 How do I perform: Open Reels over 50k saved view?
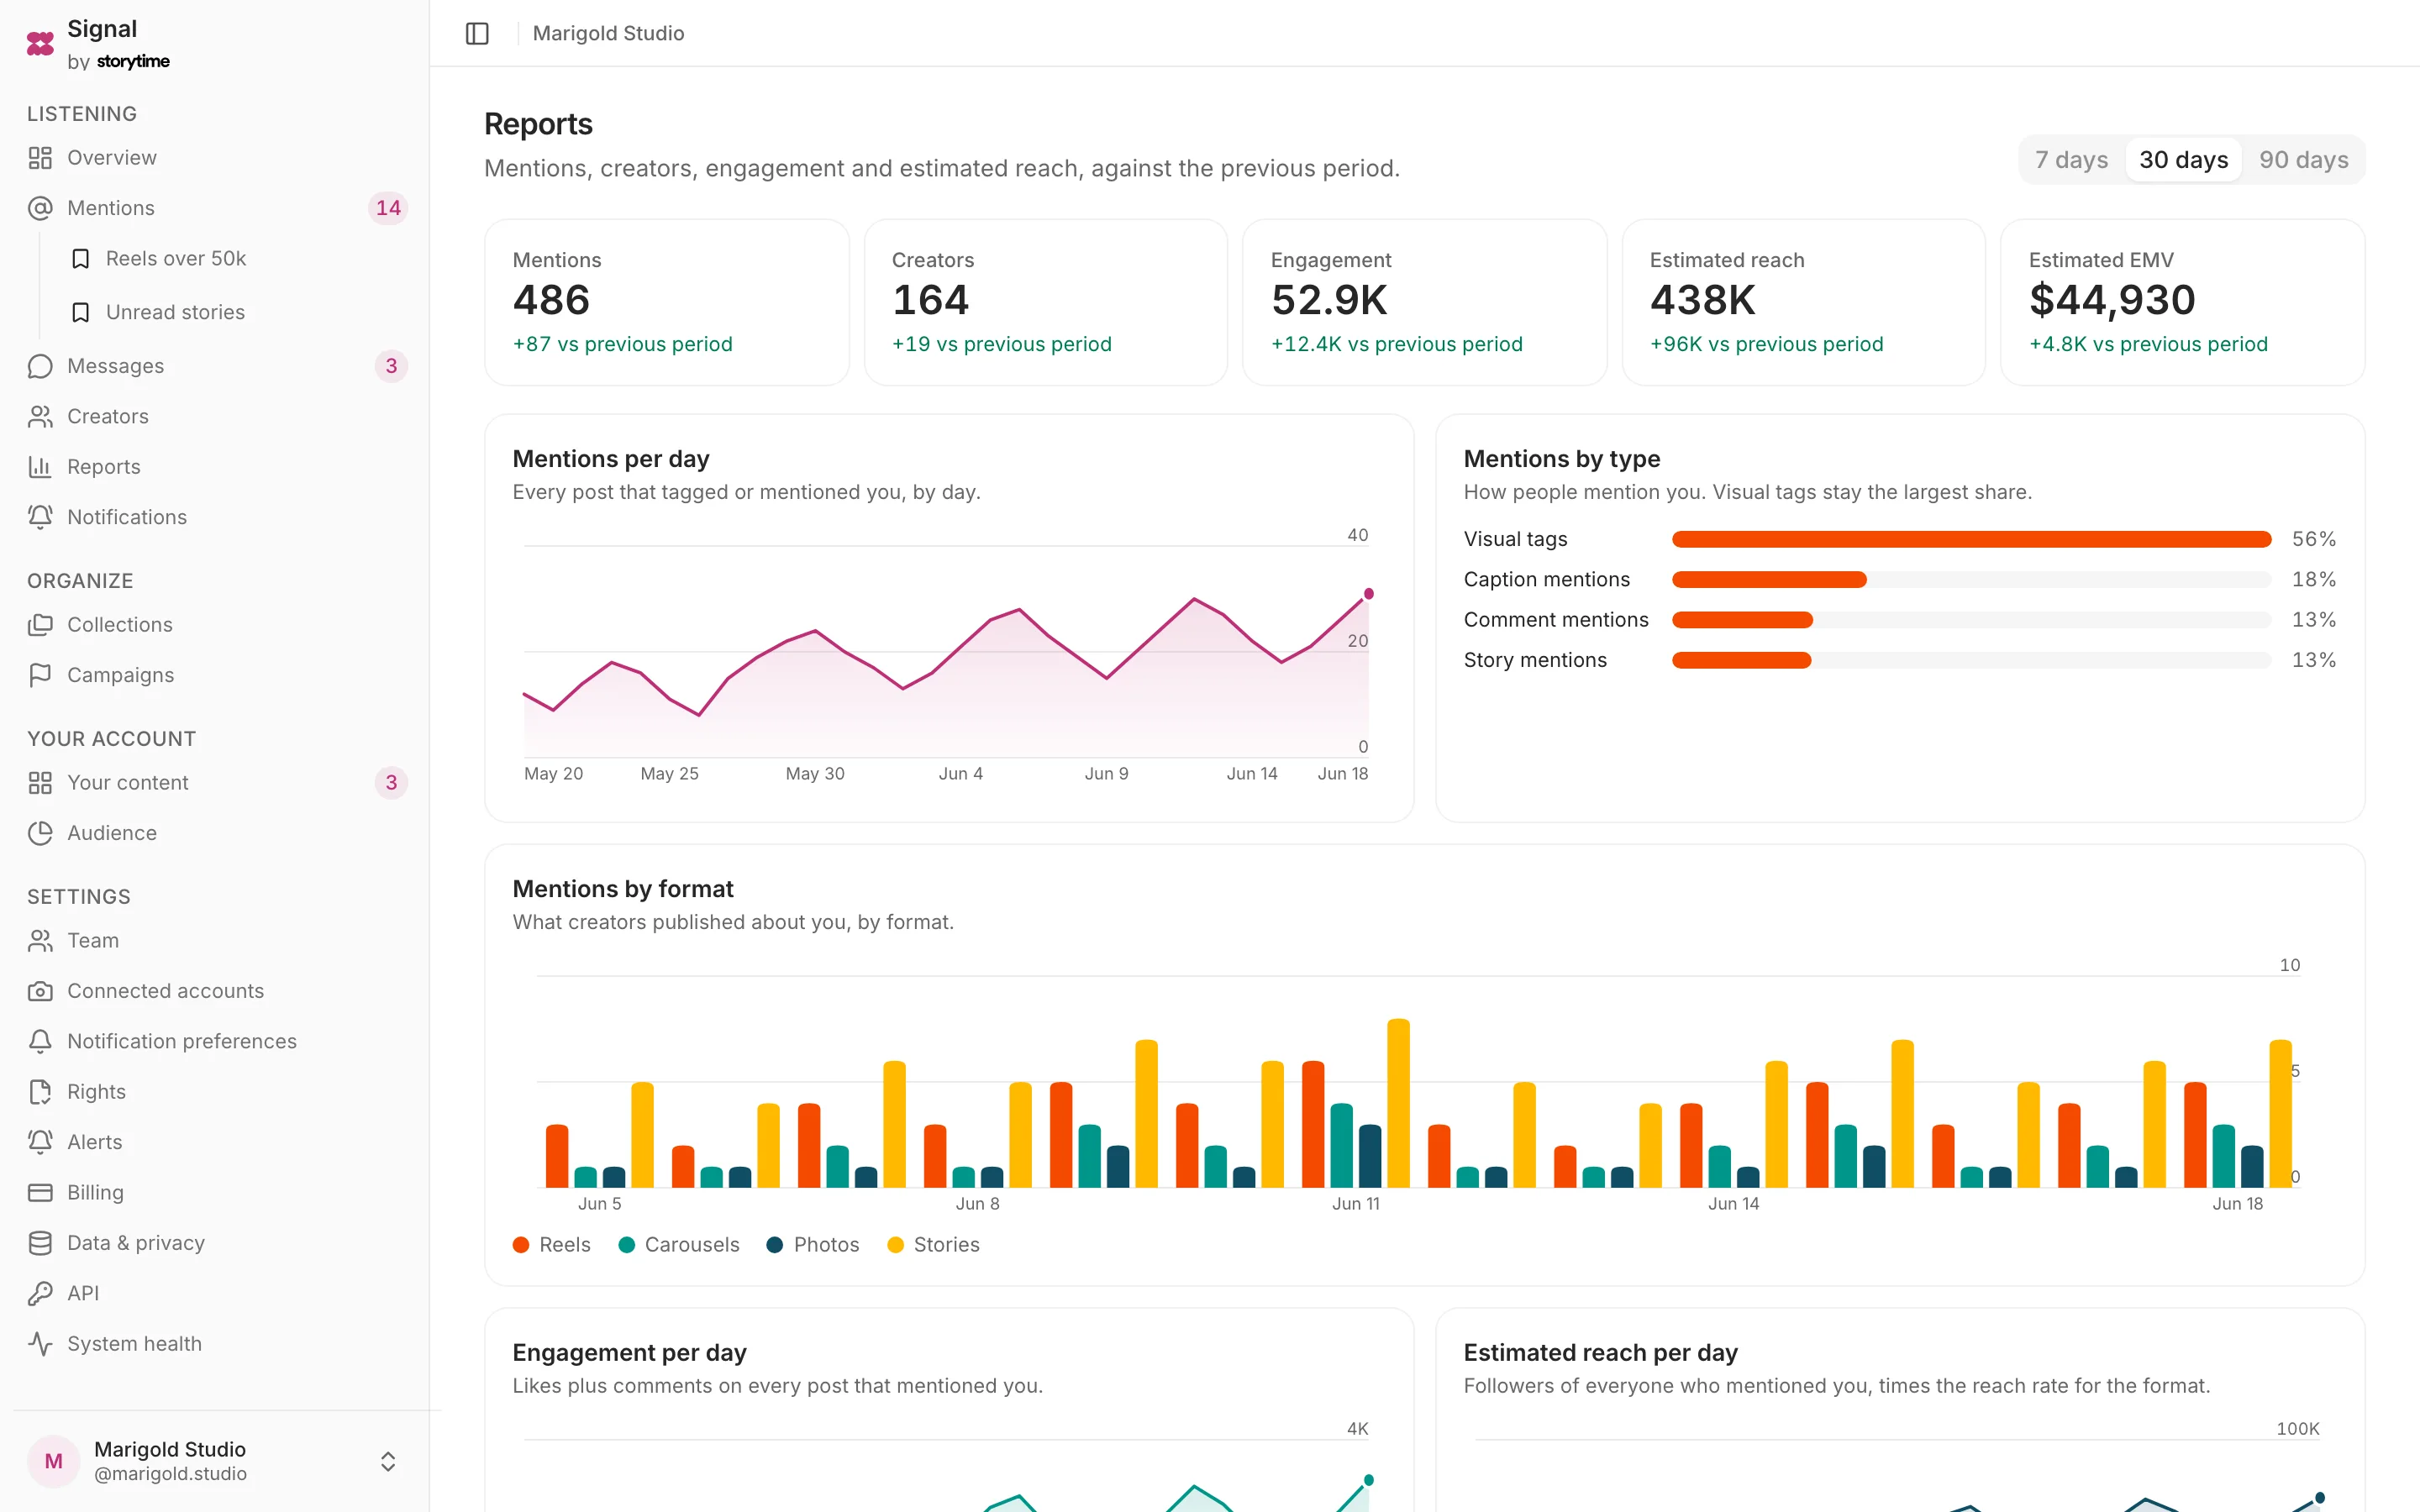click(x=235, y=259)
